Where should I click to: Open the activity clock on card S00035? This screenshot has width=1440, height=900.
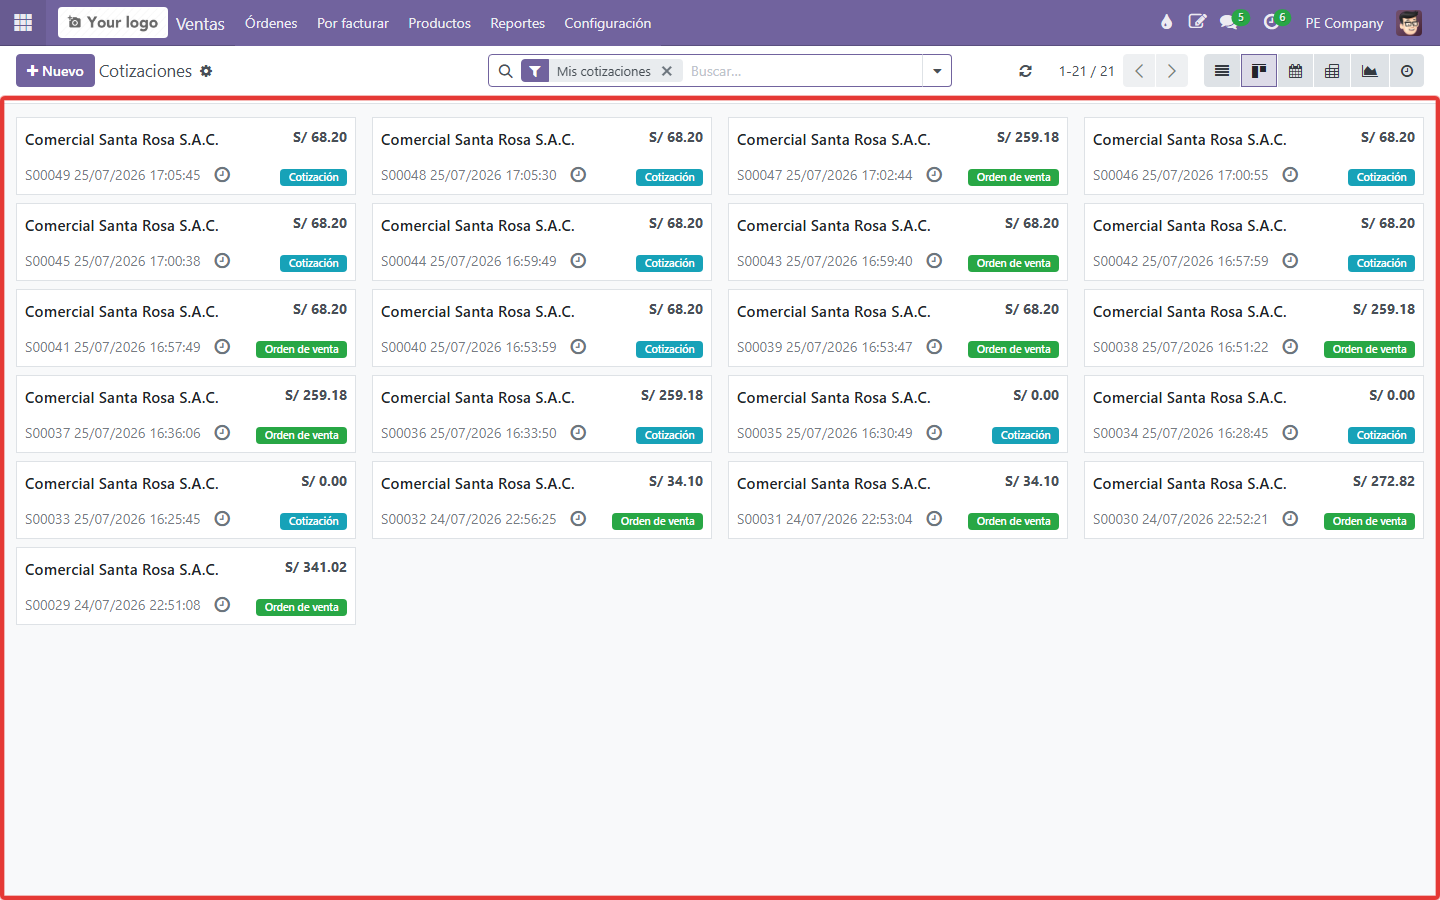tap(935, 433)
